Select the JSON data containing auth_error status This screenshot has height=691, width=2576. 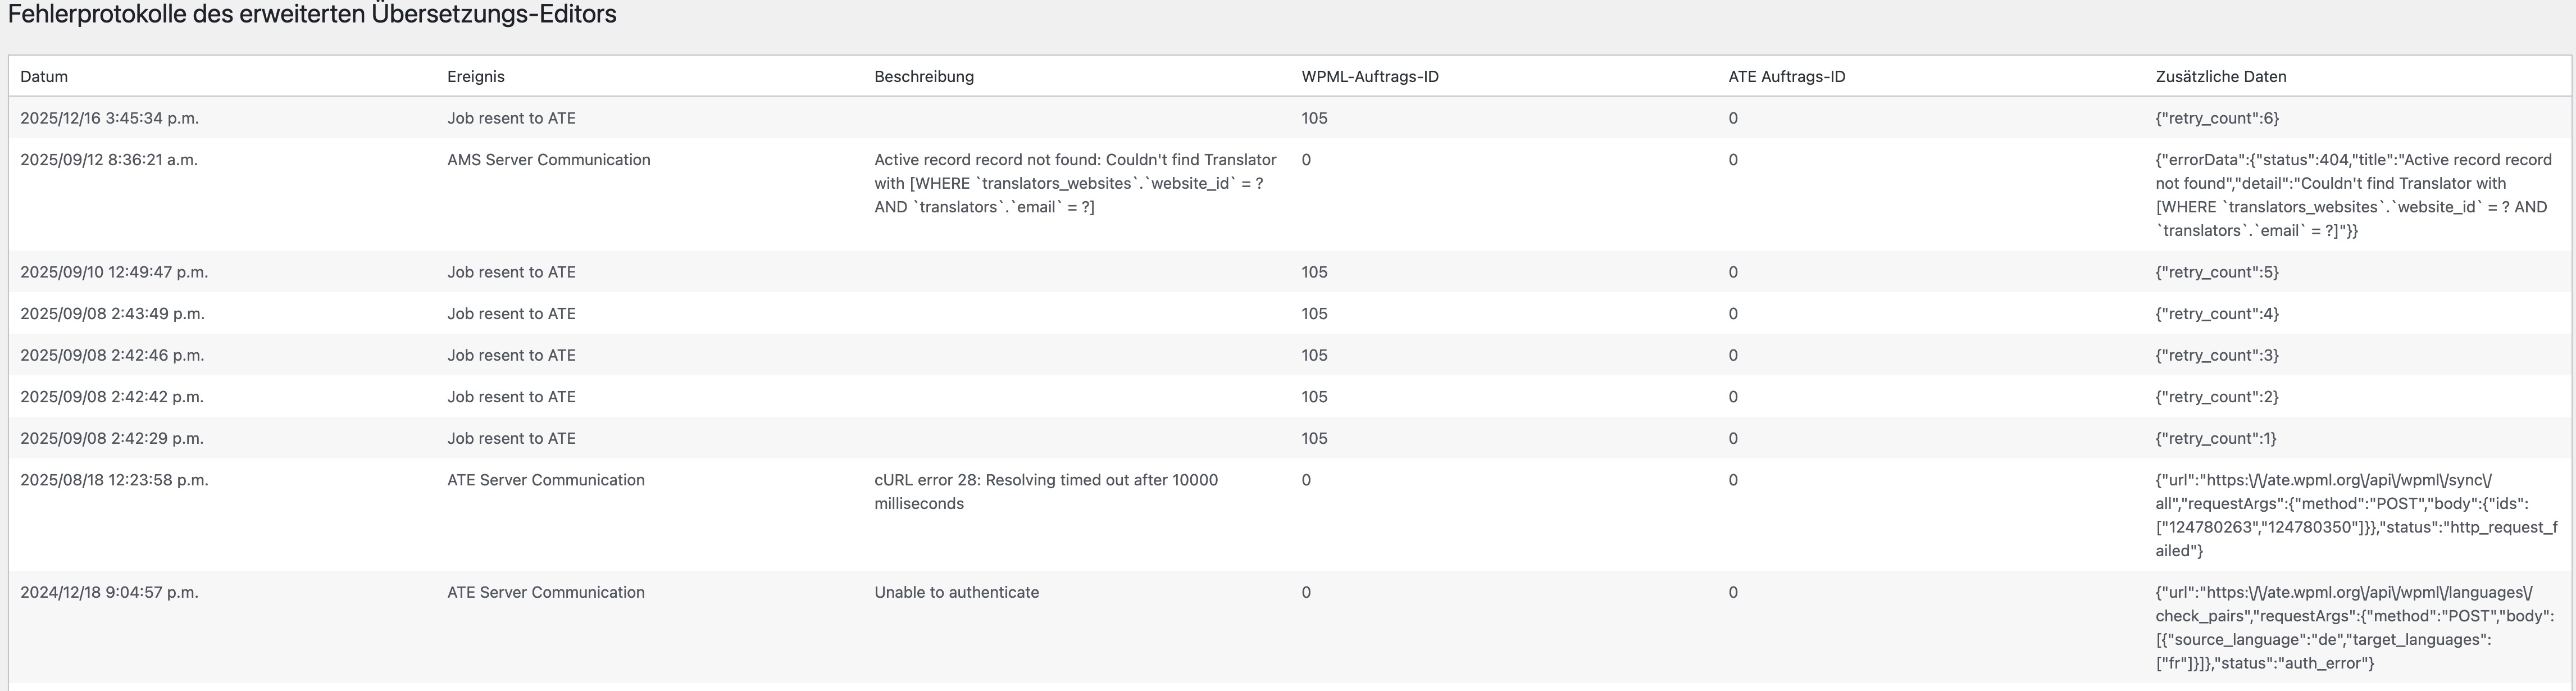tap(2354, 627)
